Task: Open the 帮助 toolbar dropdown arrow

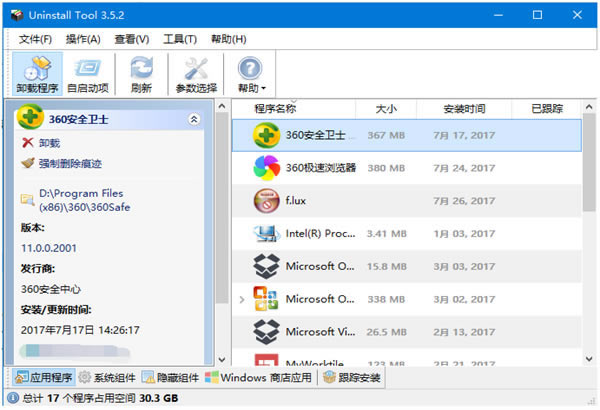Action: click(x=263, y=89)
